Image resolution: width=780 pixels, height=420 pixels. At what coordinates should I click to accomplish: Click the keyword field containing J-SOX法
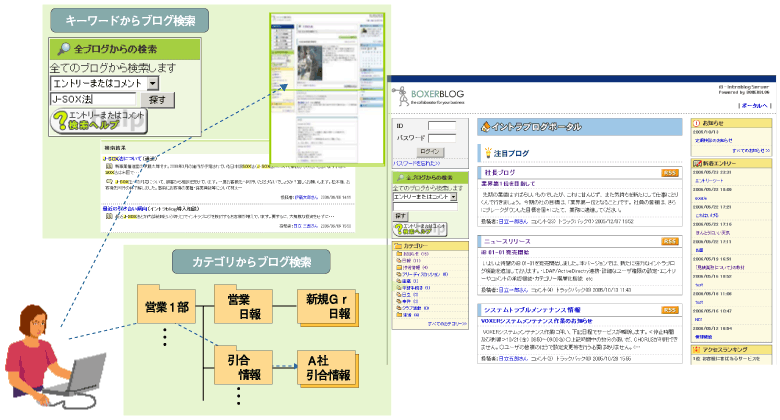(93, 99)
